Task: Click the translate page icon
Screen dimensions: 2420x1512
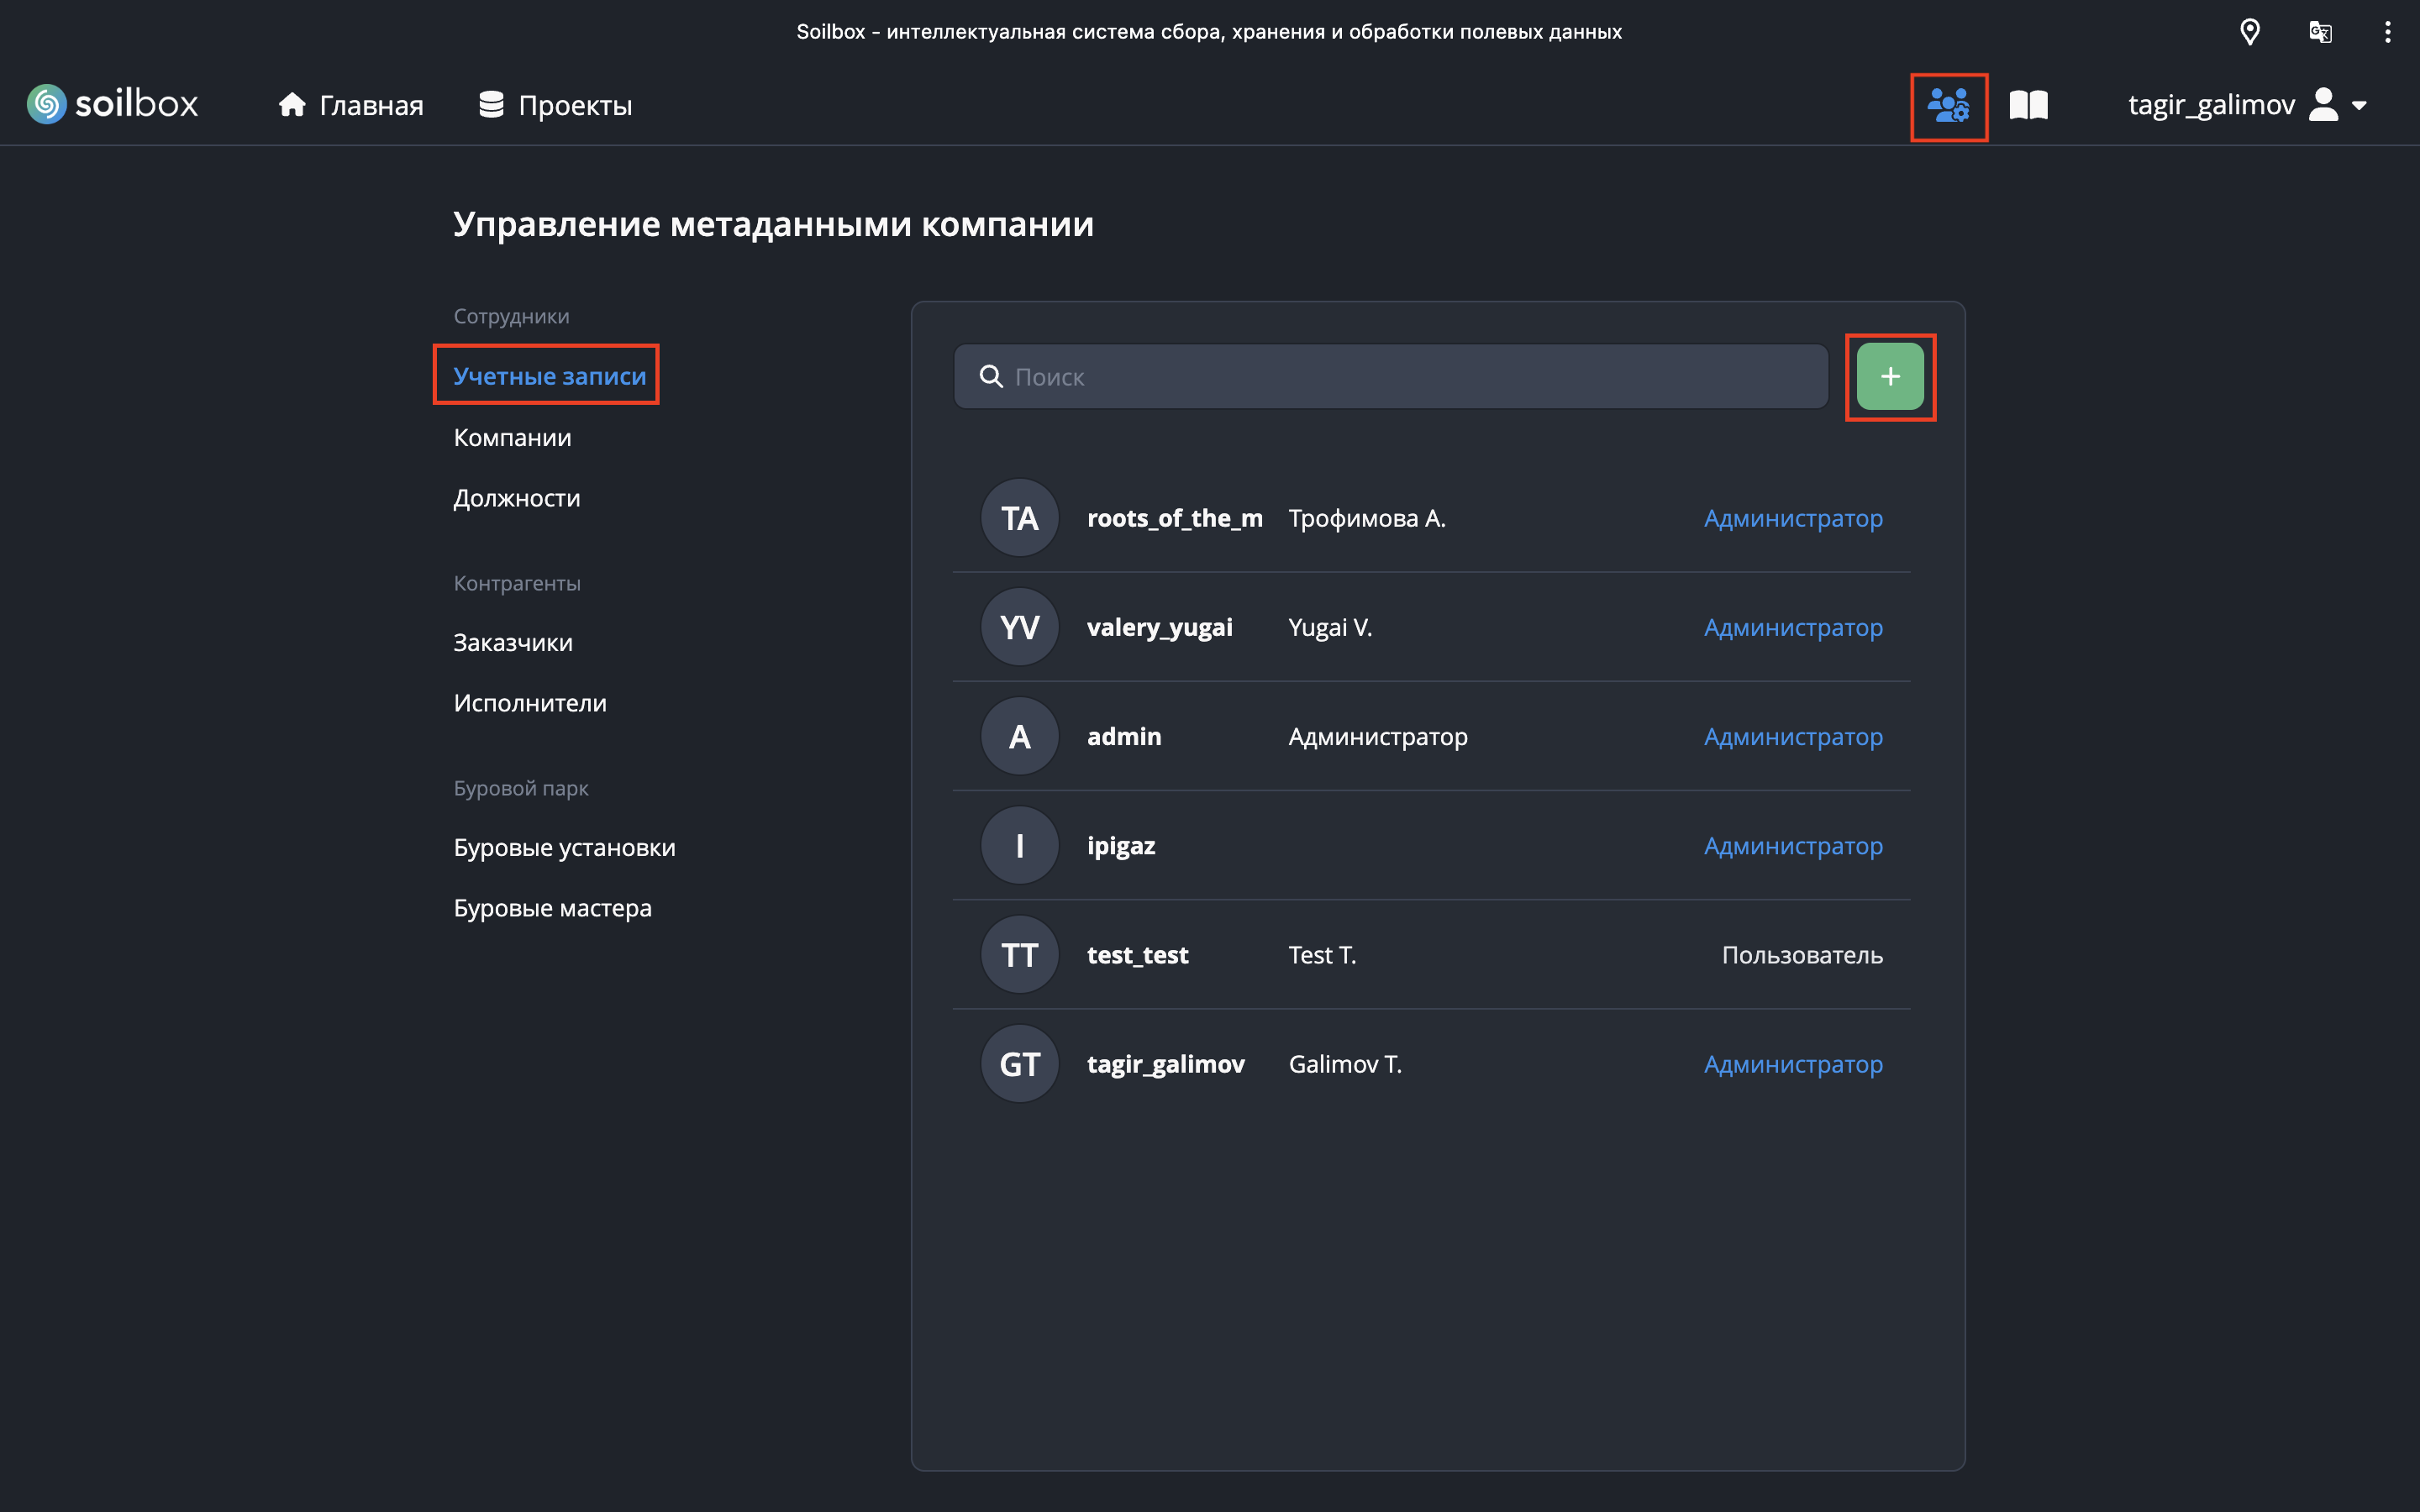Action: (2320, 32)
